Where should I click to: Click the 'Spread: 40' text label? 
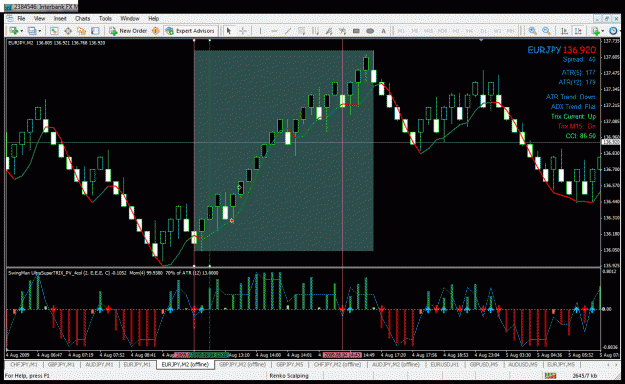point(579,59)
